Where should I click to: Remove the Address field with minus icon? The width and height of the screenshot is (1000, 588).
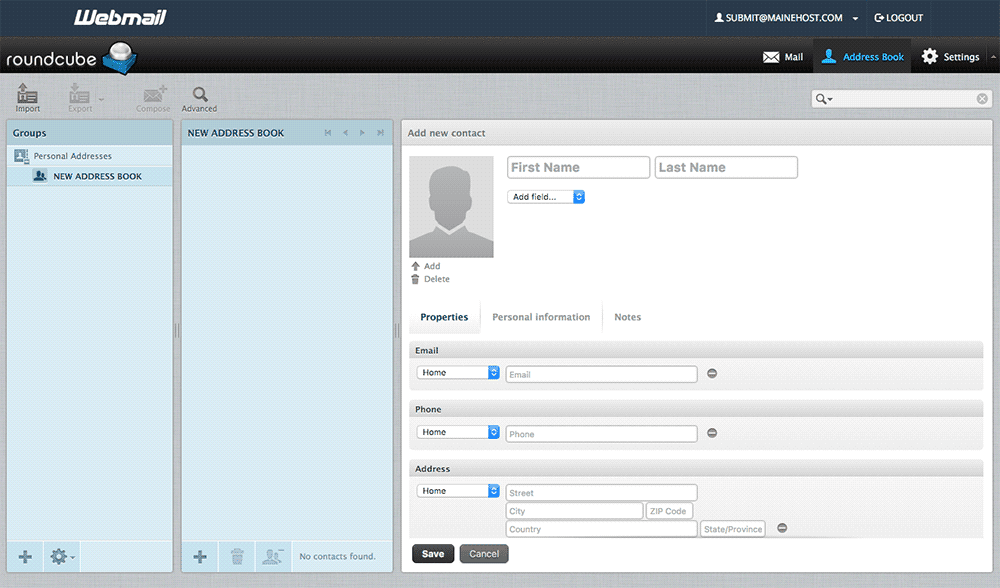click(782, 528)
